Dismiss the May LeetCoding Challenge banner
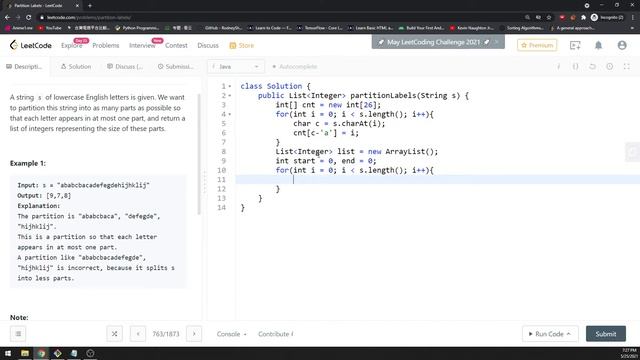Image resolution: width=640 pixels, height=360 pixels. tap(497, 42)
